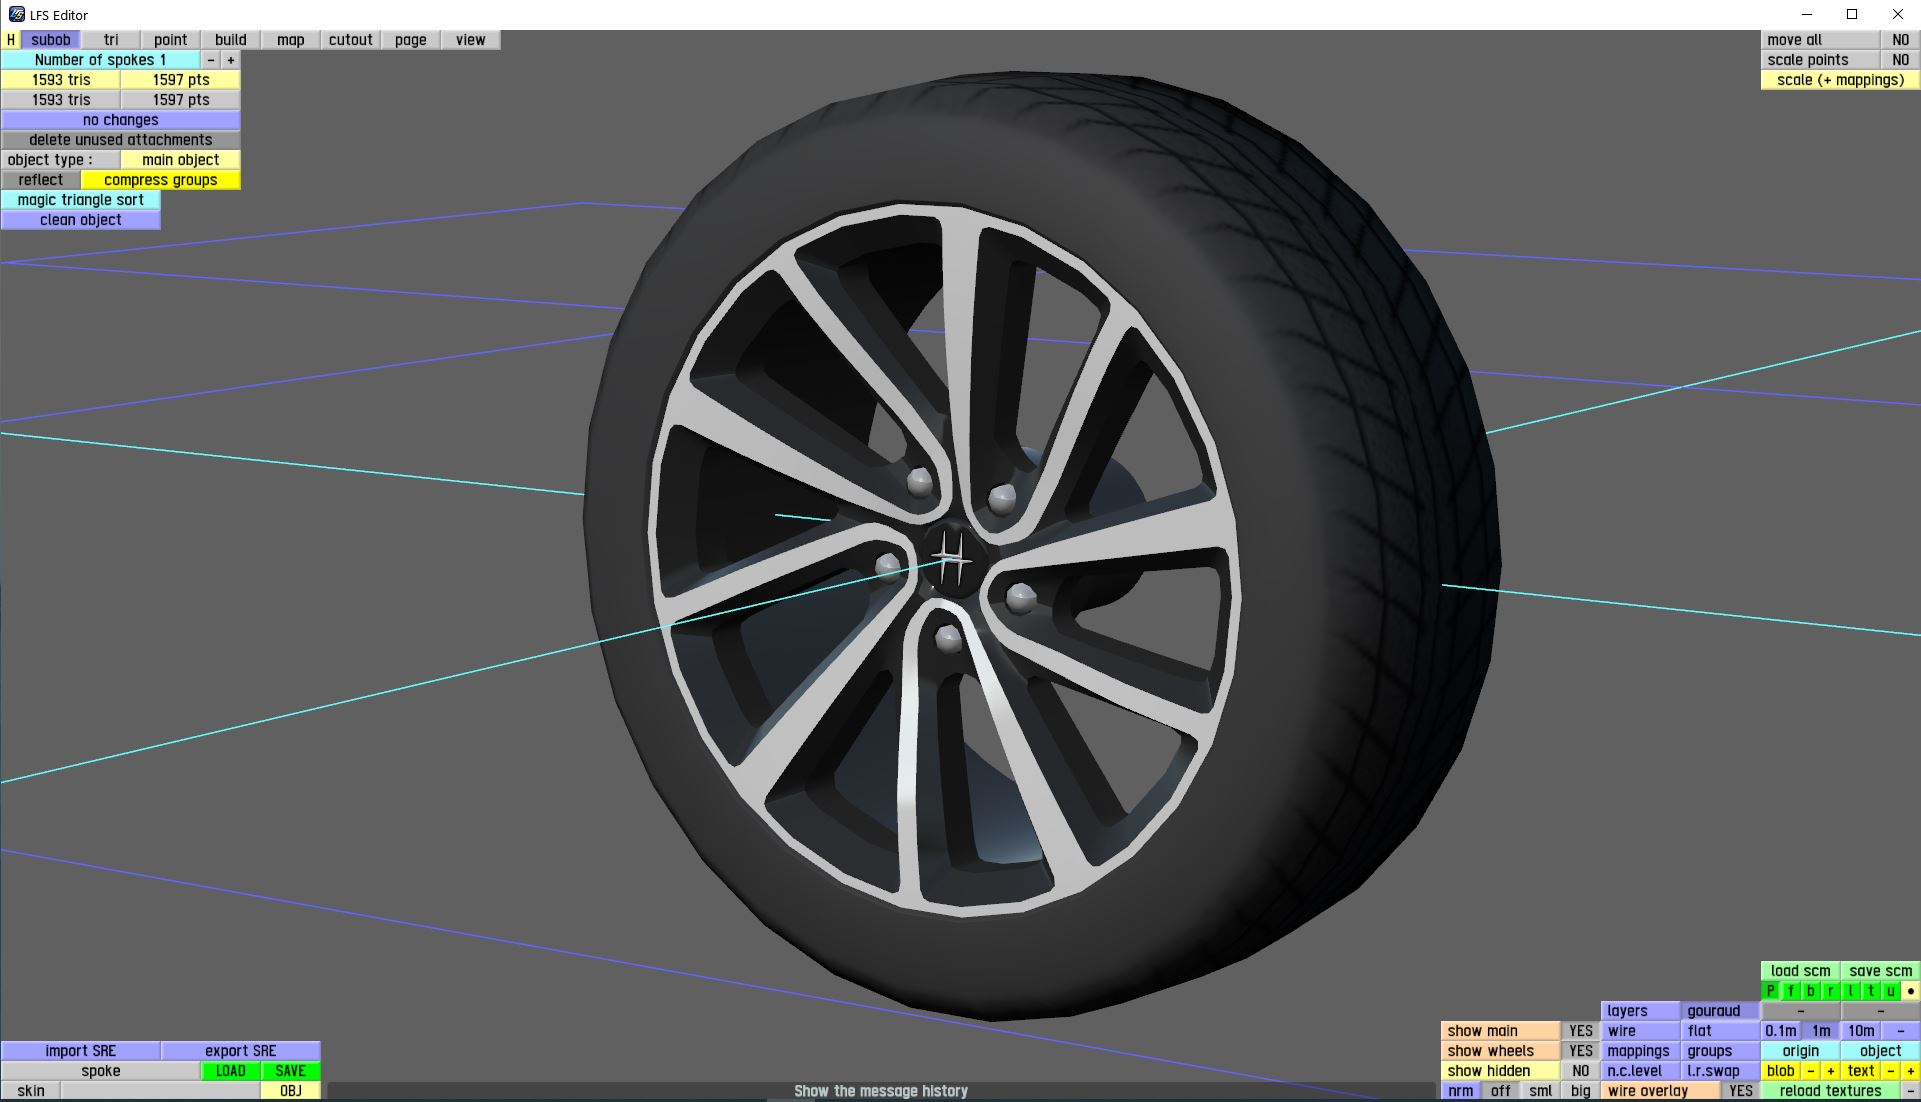Toggle wire overlay YES setting
The image size is (1921, 1102).
point(1740,1091)
